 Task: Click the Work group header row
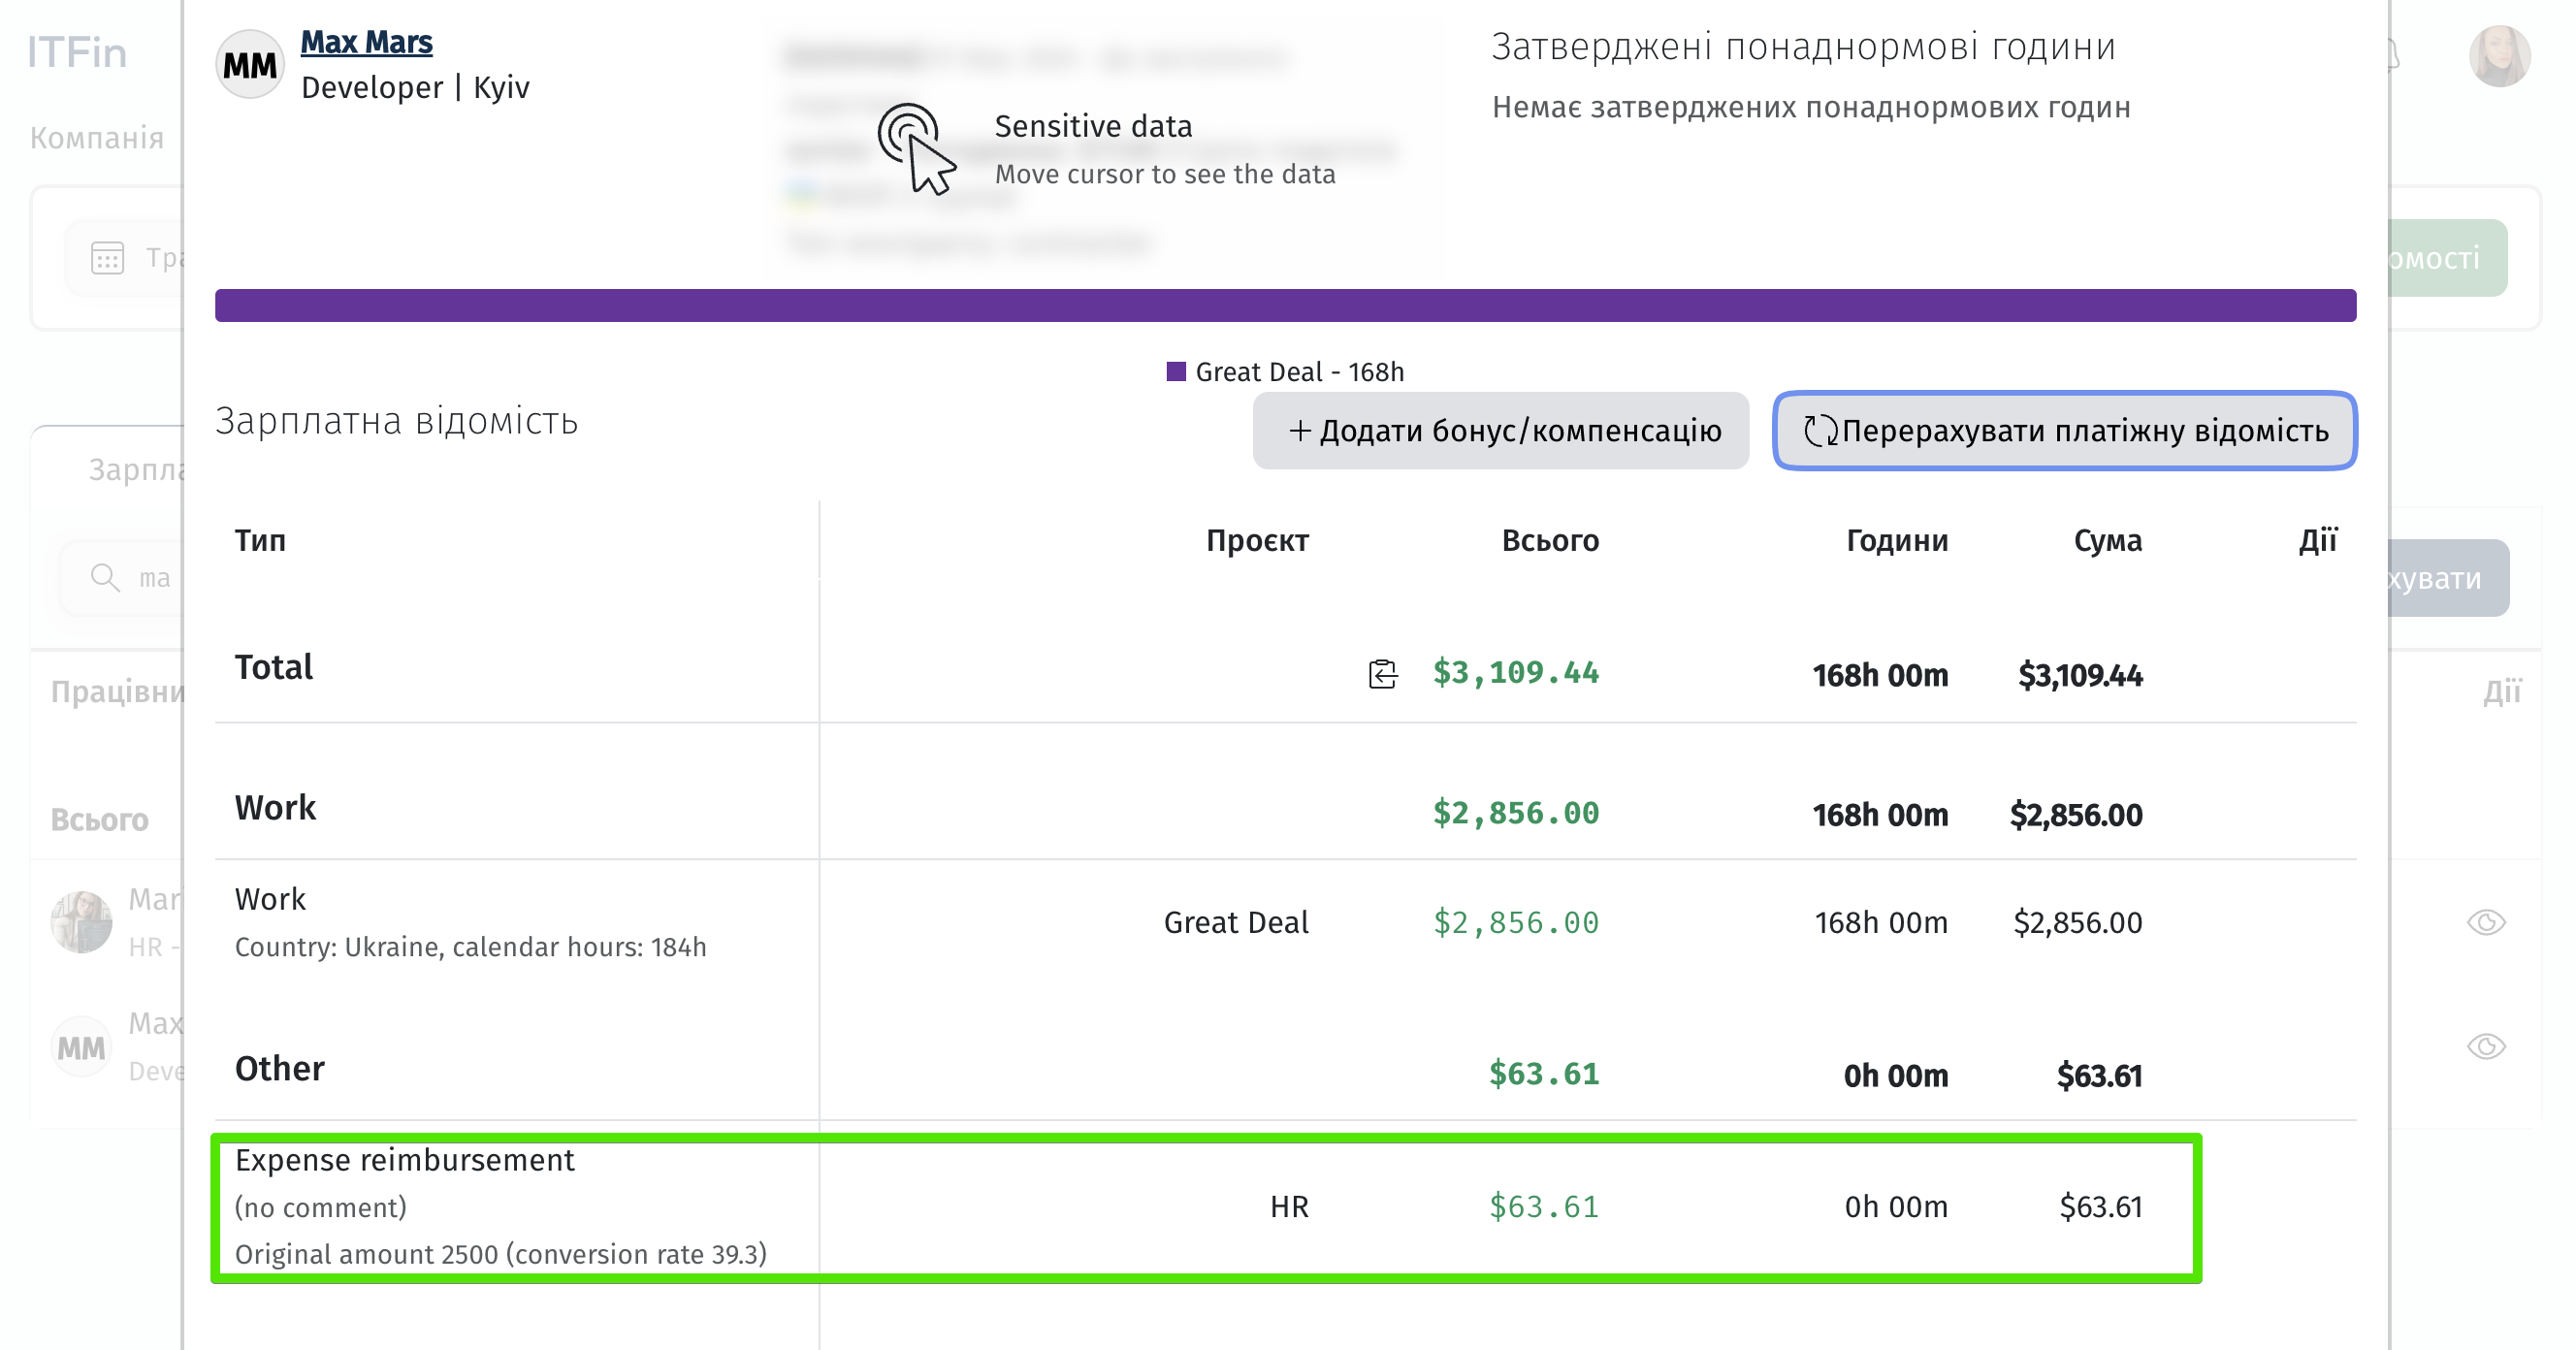[1285, 809]
